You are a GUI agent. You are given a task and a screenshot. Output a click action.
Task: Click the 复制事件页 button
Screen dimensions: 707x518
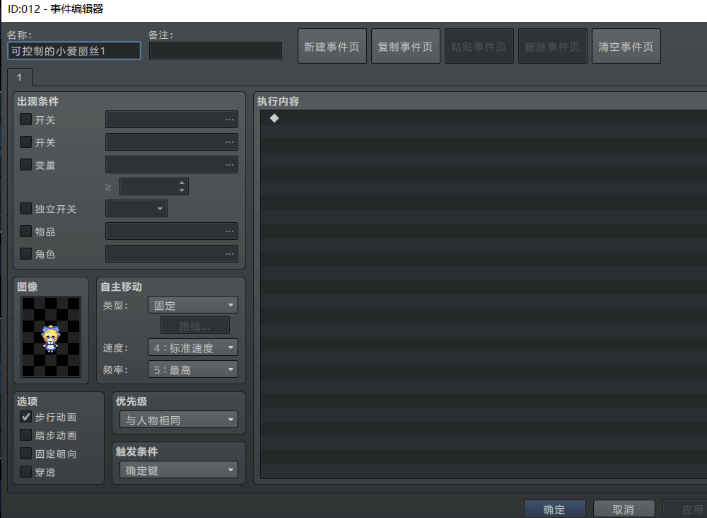(x=404, y=47)
